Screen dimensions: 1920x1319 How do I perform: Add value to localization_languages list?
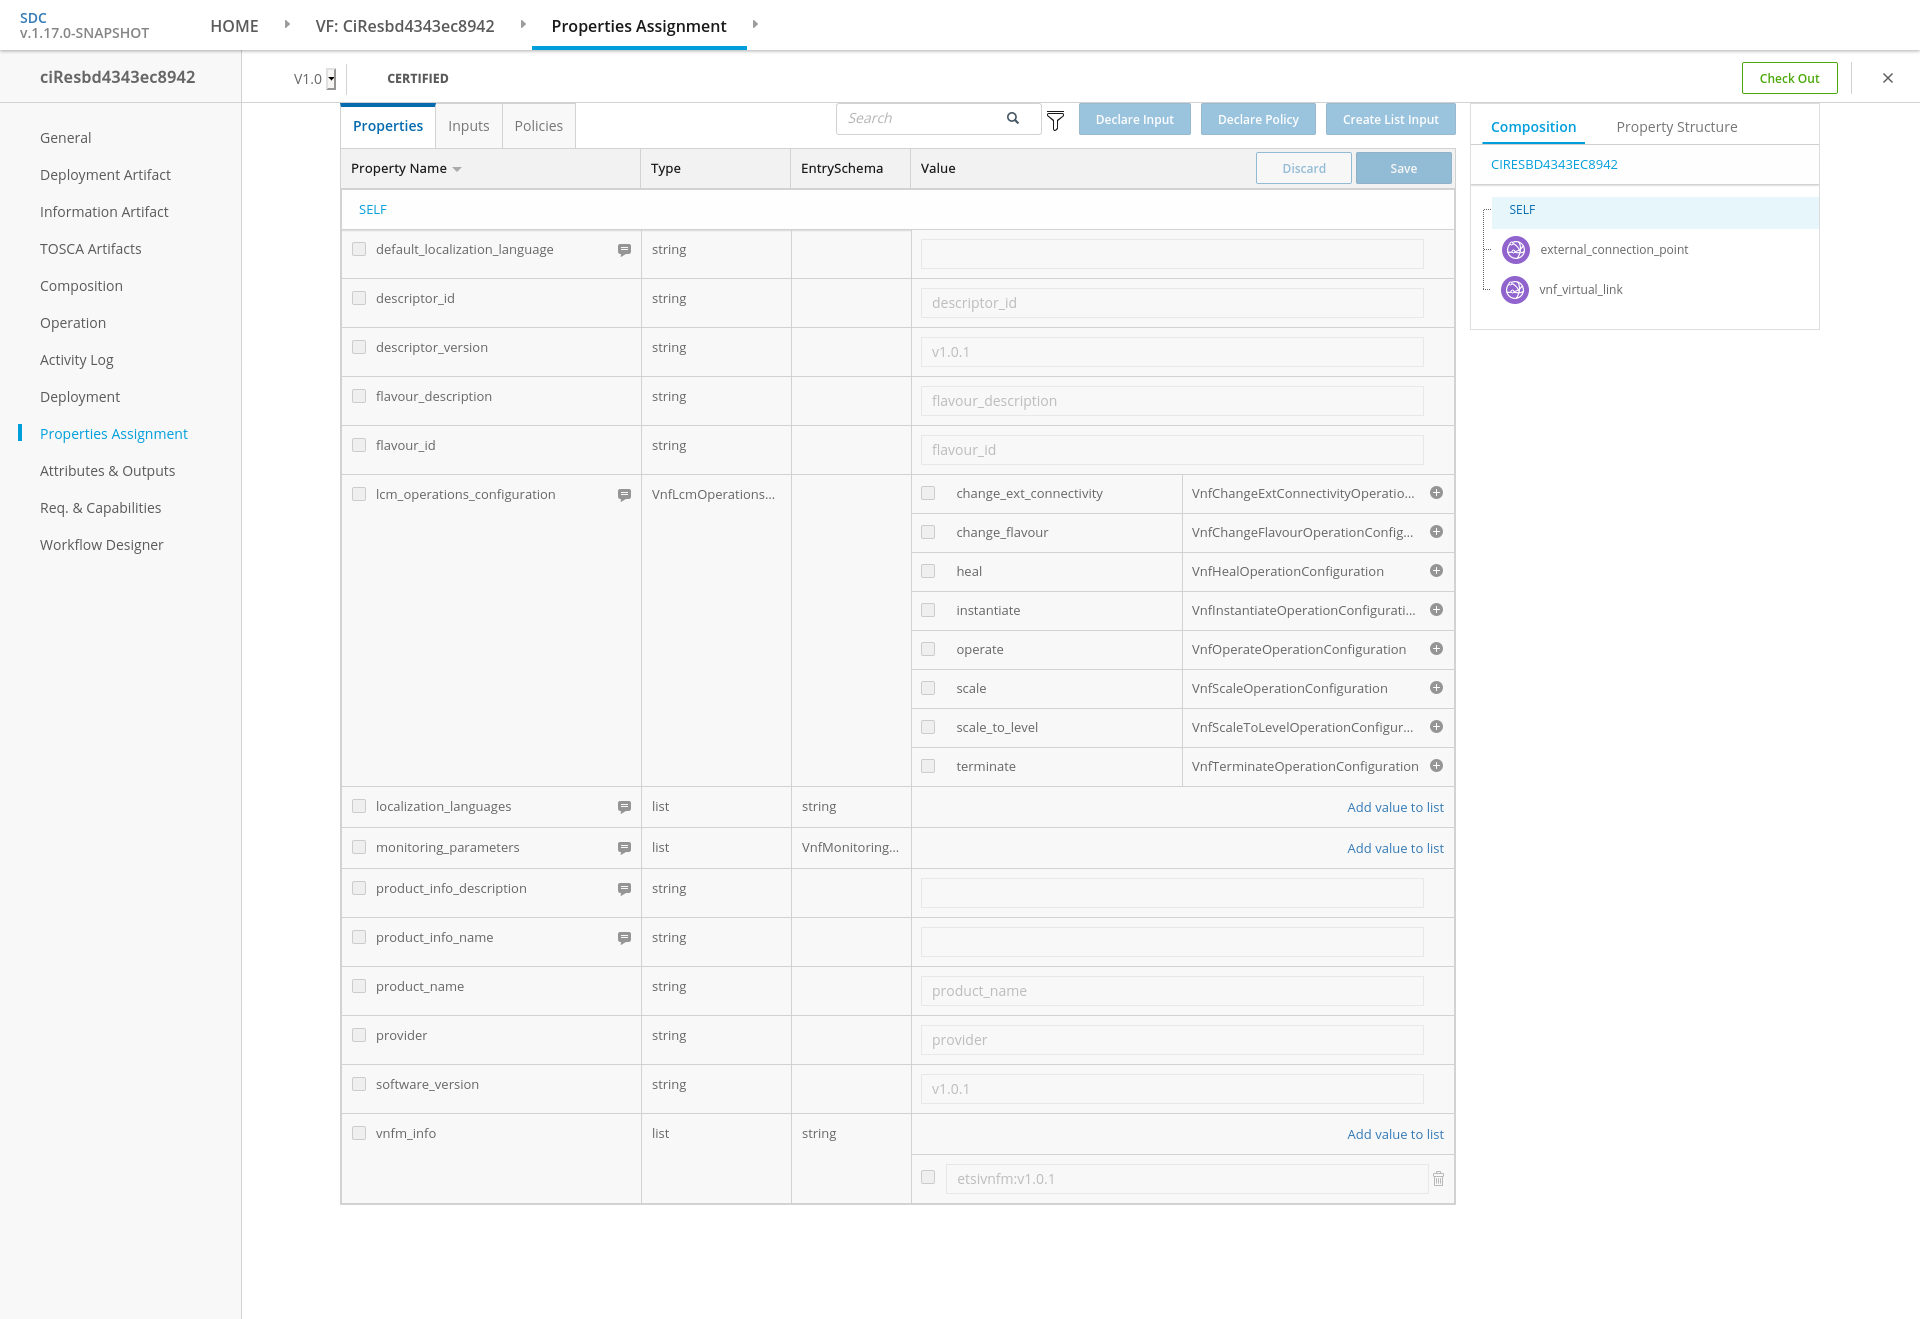pyautogui.click(x=1395, y=808)
